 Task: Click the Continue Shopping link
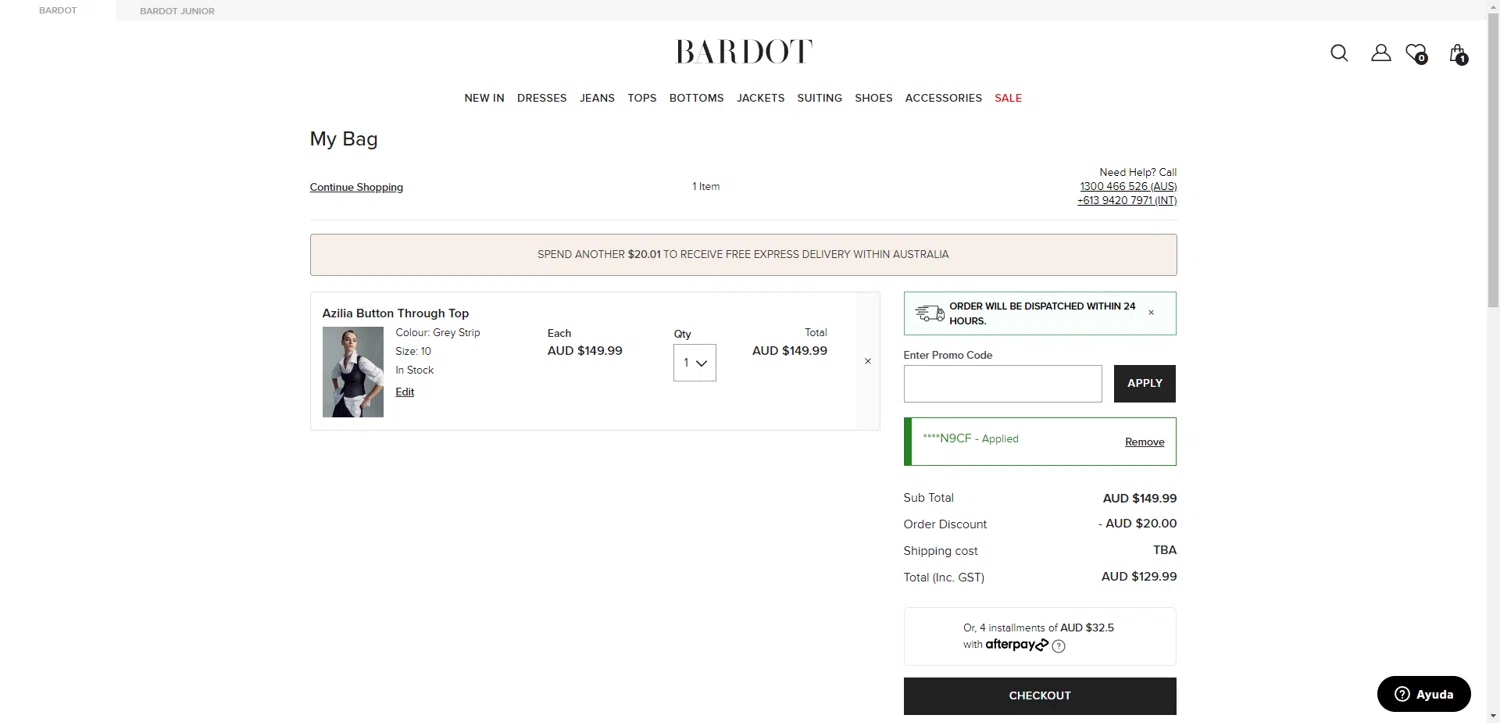(356, 187)
